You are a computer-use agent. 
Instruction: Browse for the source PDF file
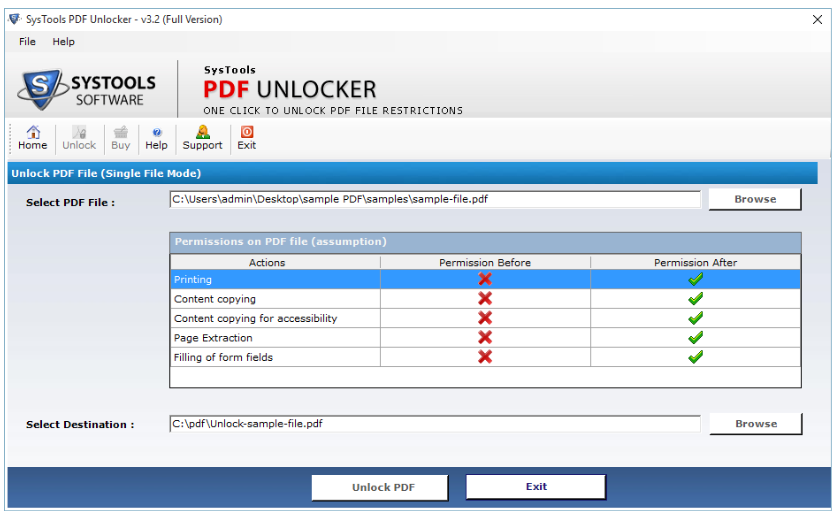(x=755, y=199)
